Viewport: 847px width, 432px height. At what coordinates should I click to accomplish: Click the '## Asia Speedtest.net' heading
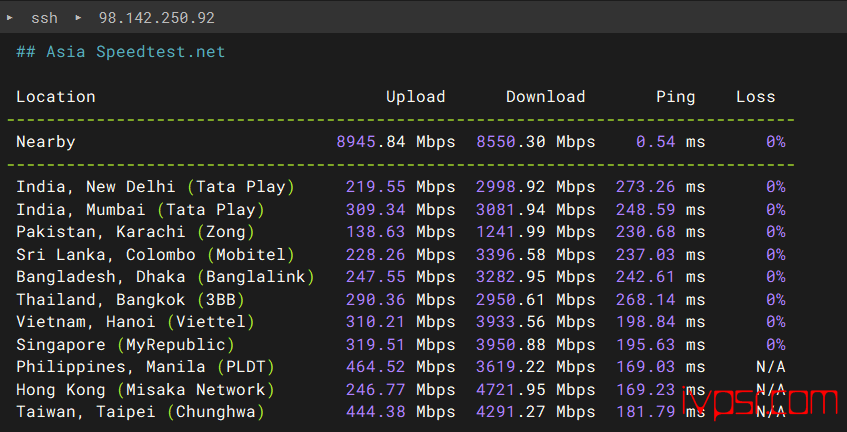[x=120, y=52]
